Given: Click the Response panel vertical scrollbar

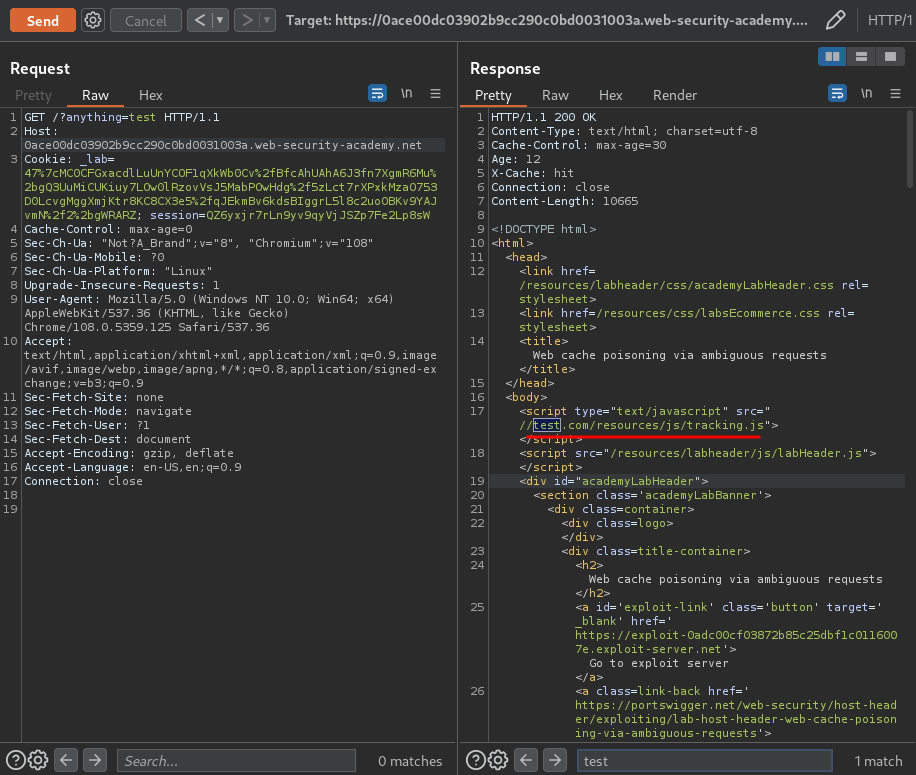Looking at the screenshot, I should coord(910,150).
